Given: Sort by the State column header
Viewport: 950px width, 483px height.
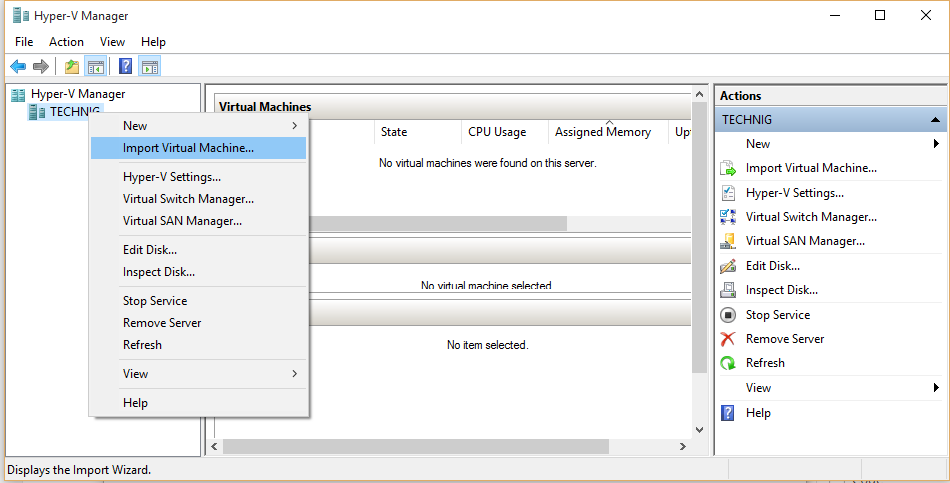Looking at the screenshot, I should click(x=417, y=132).
